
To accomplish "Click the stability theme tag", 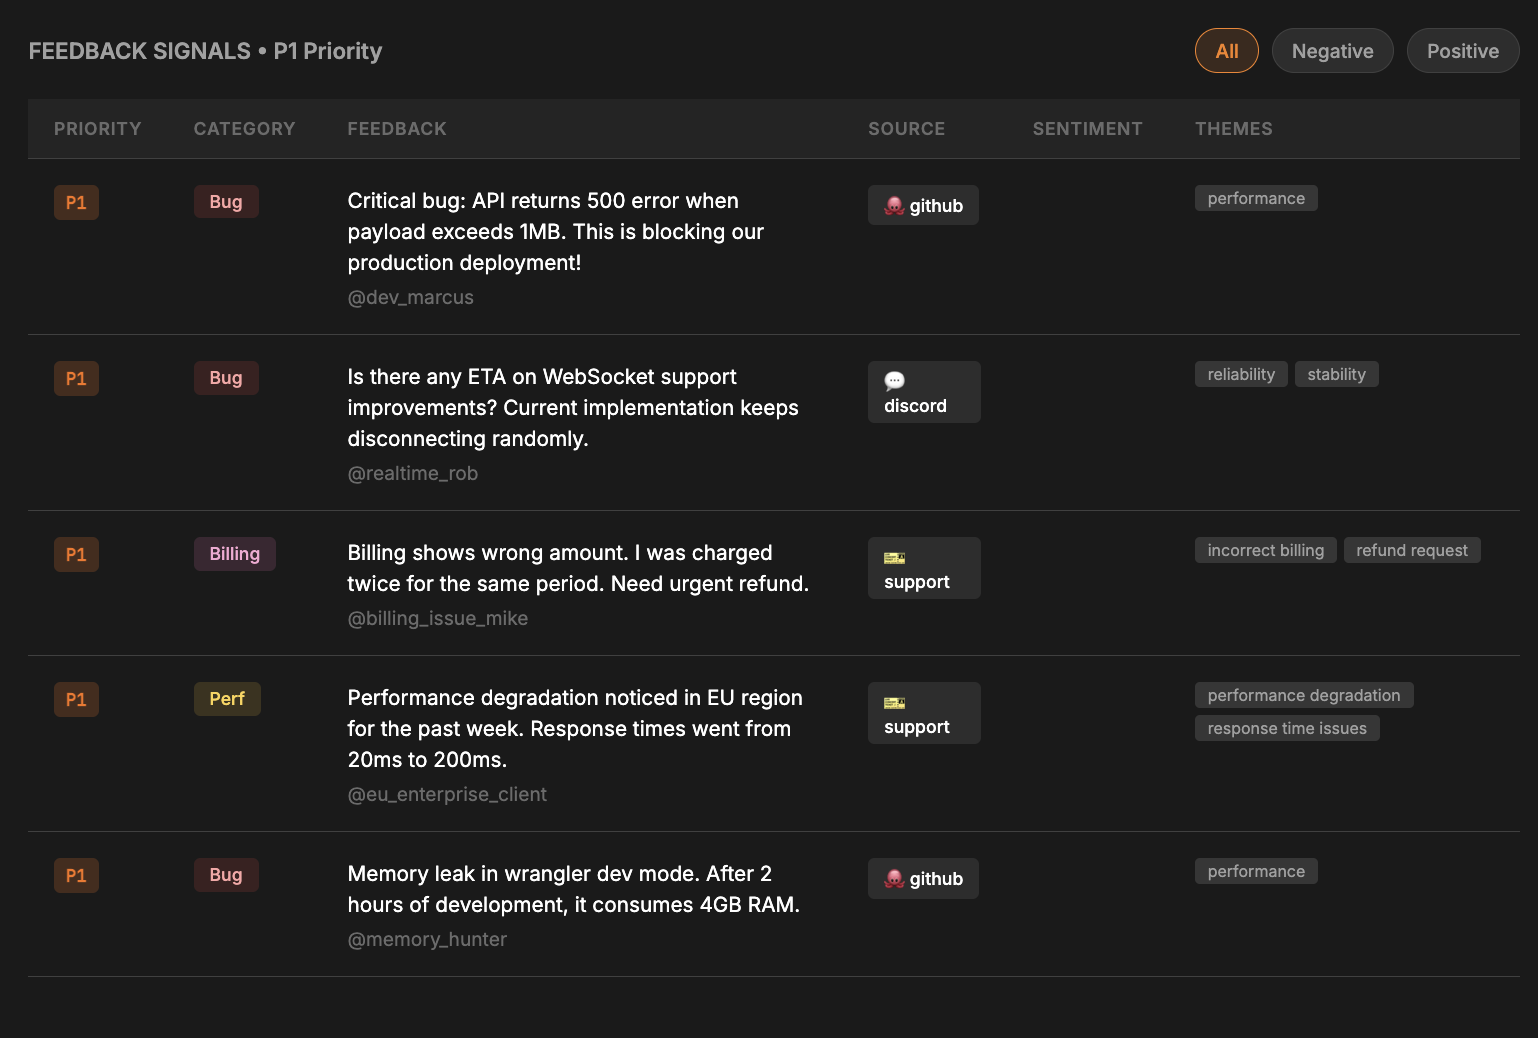I will pos(1336,374).
